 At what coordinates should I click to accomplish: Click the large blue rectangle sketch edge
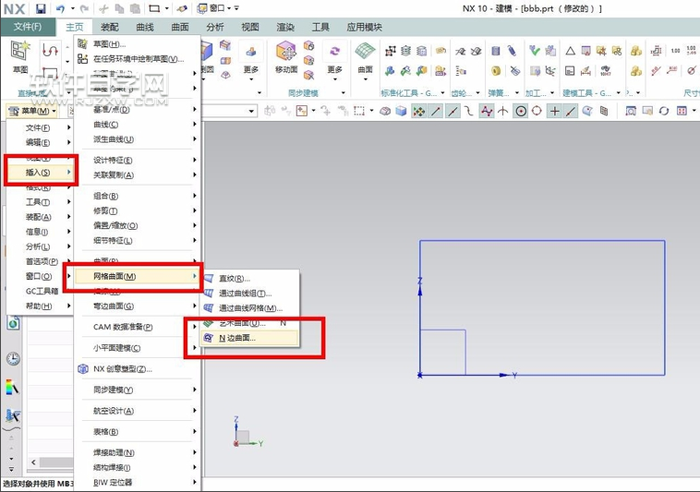[x=542, y=241]
